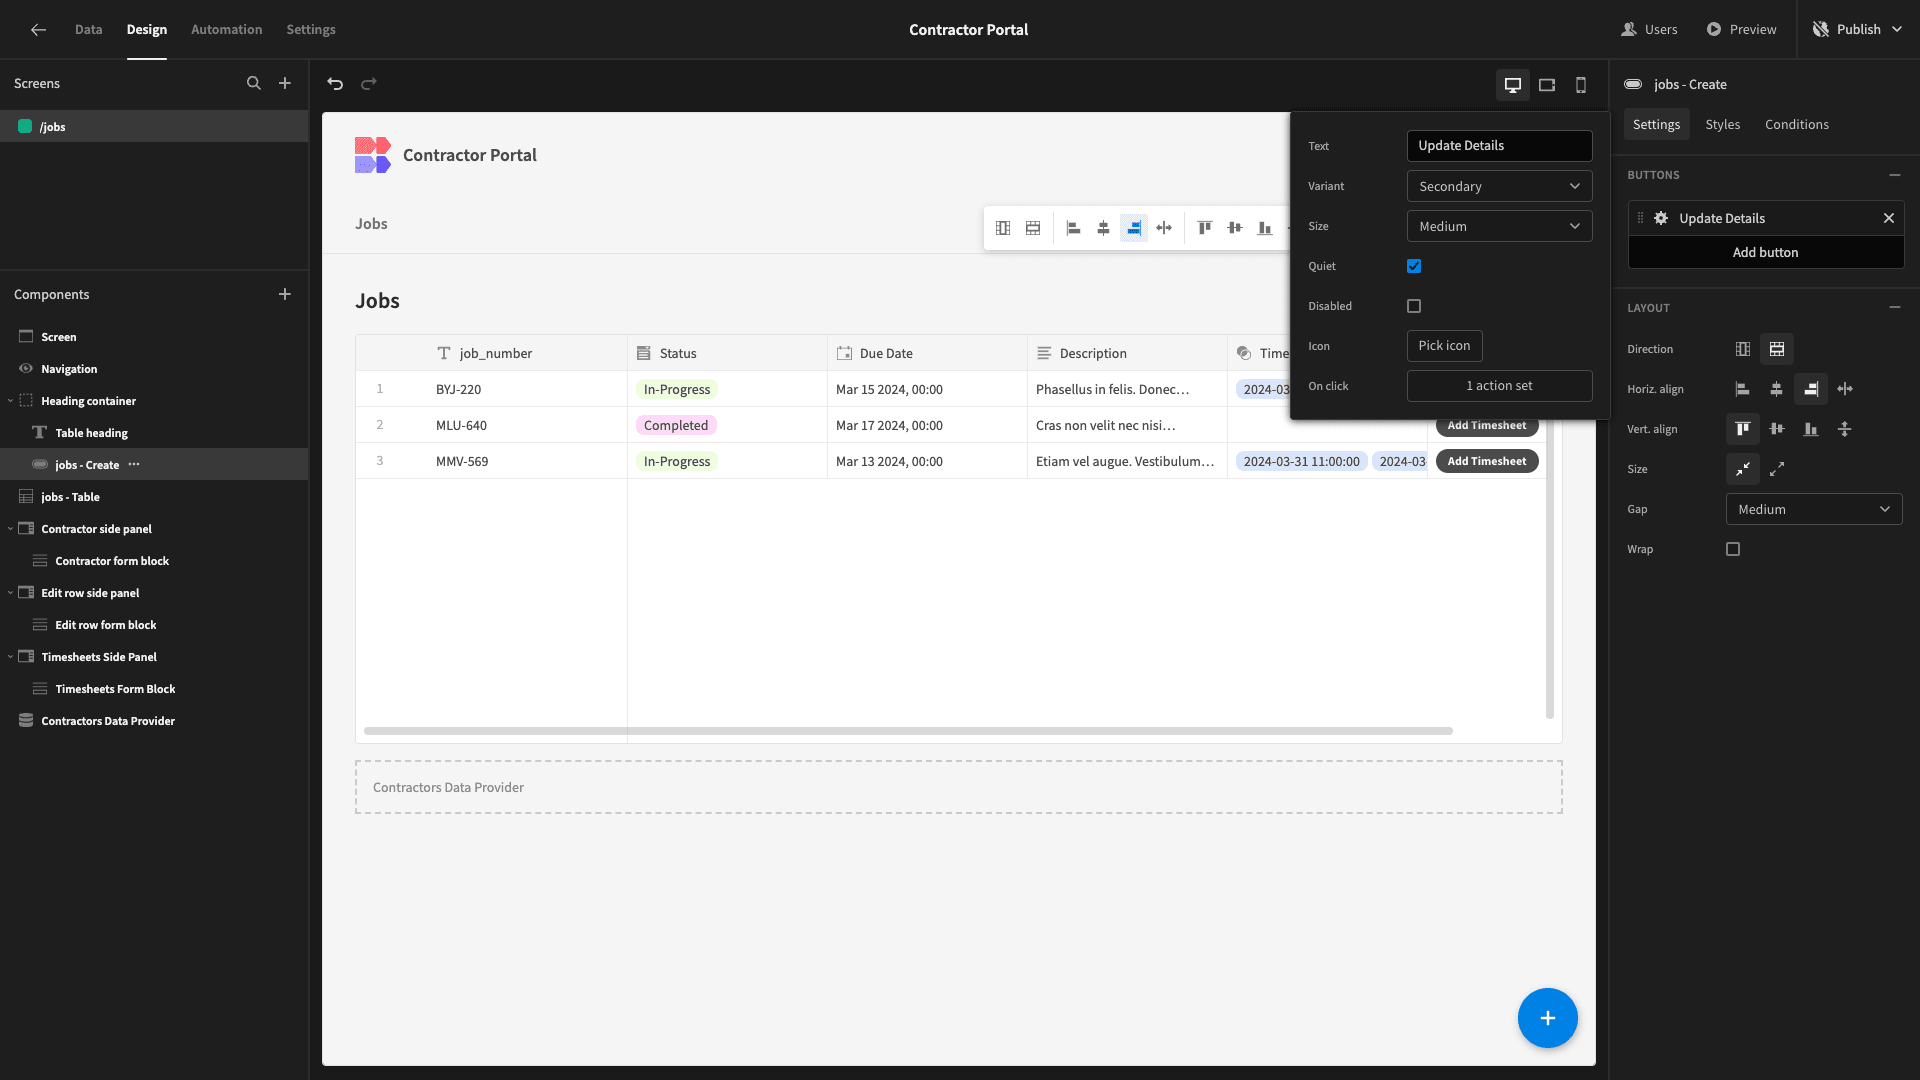Click the Pick icon button
This screenshot has width=1920, height=1080.
1444,346
